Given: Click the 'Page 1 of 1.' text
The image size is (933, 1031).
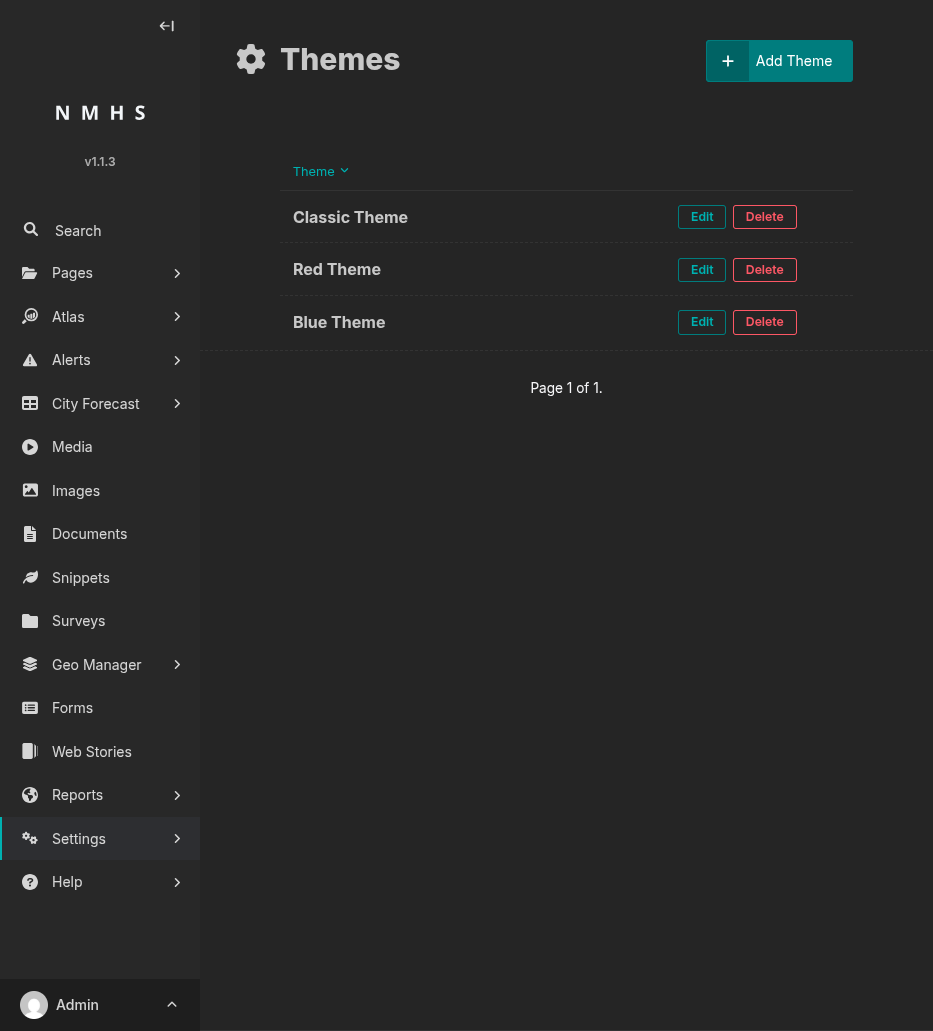Looking at the screenshot, I should click(566, 388).
